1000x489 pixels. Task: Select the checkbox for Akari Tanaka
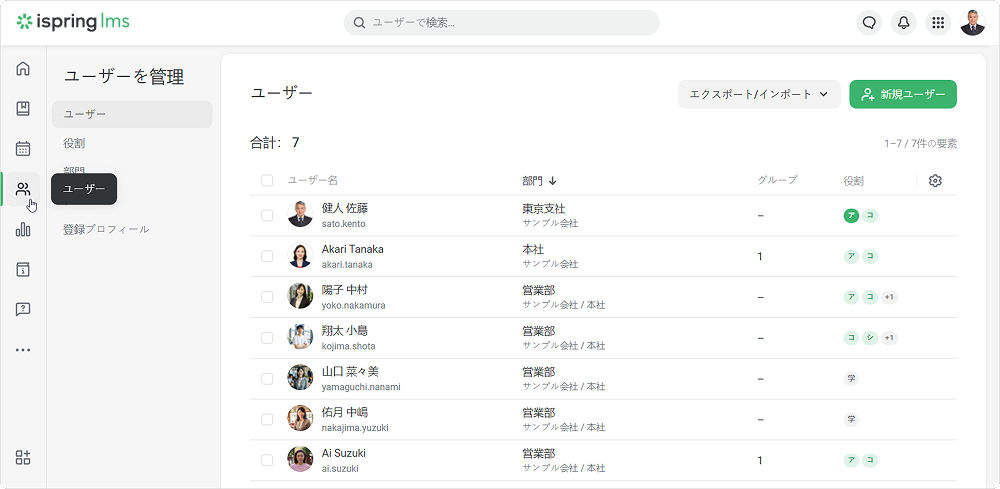click(267, 256)
